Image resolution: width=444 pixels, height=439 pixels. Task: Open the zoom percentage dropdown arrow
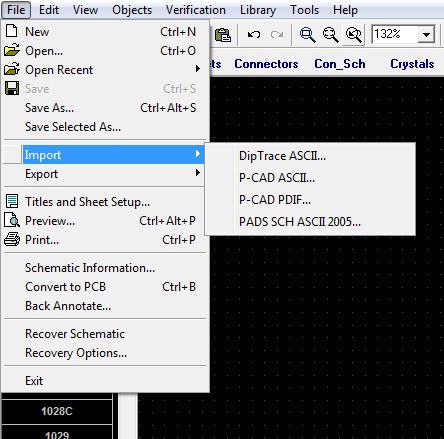point(426,34)
